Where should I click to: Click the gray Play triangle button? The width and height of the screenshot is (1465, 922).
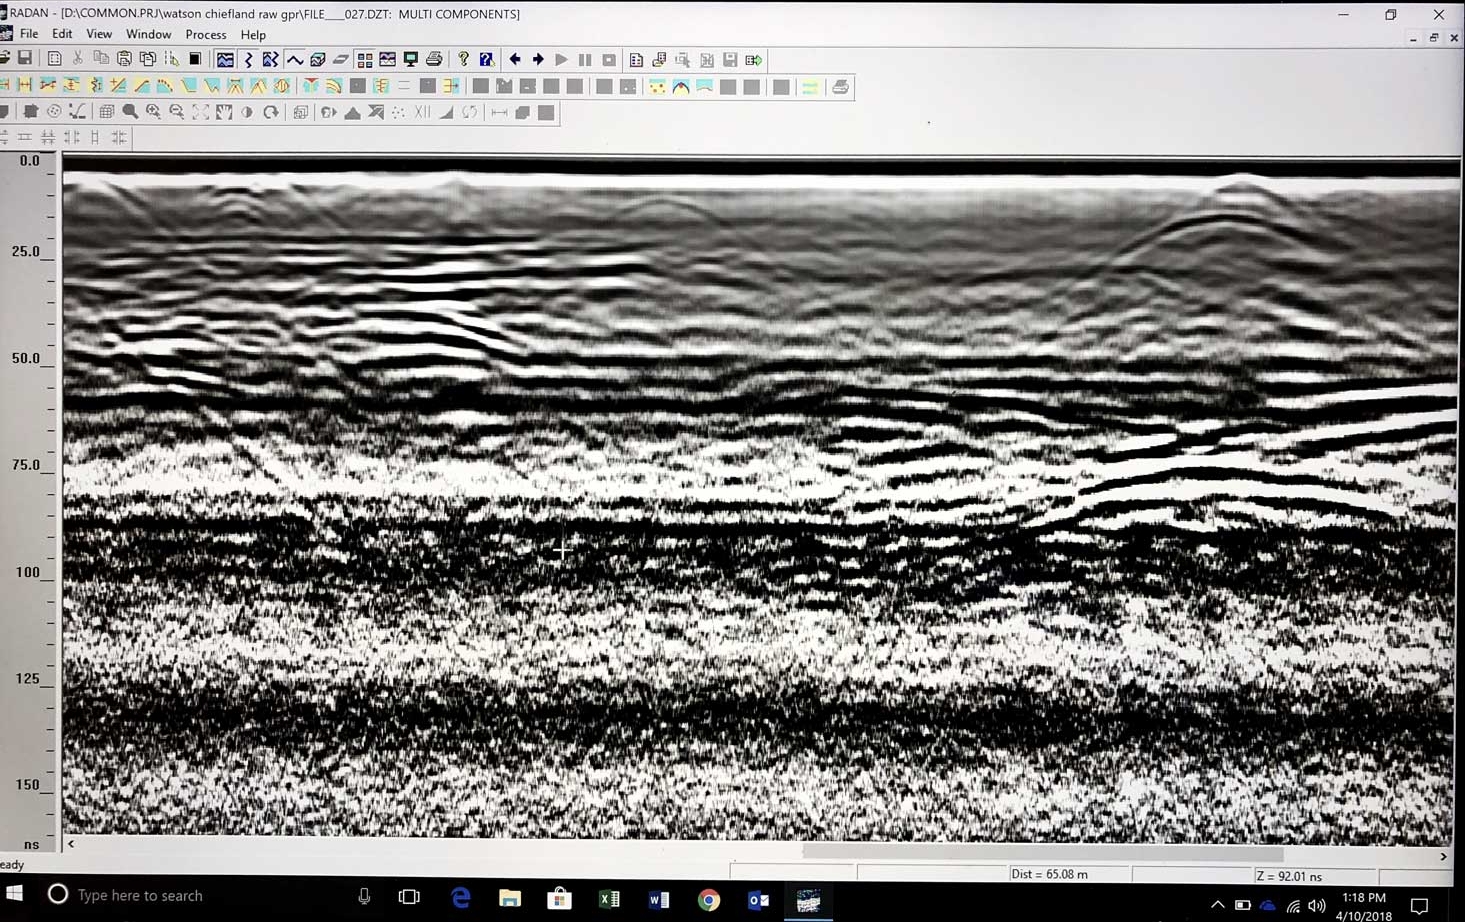(561, 60)
